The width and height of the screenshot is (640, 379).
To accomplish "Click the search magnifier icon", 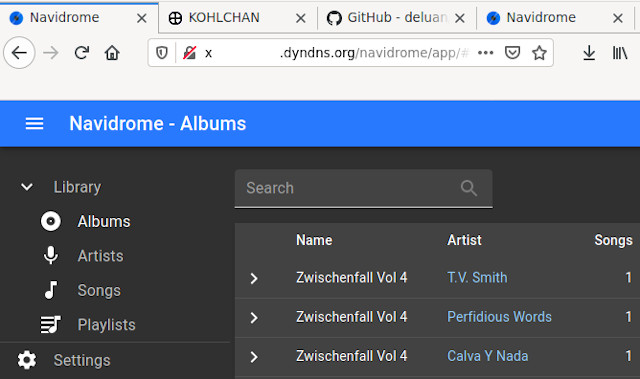I will [469, 188].
